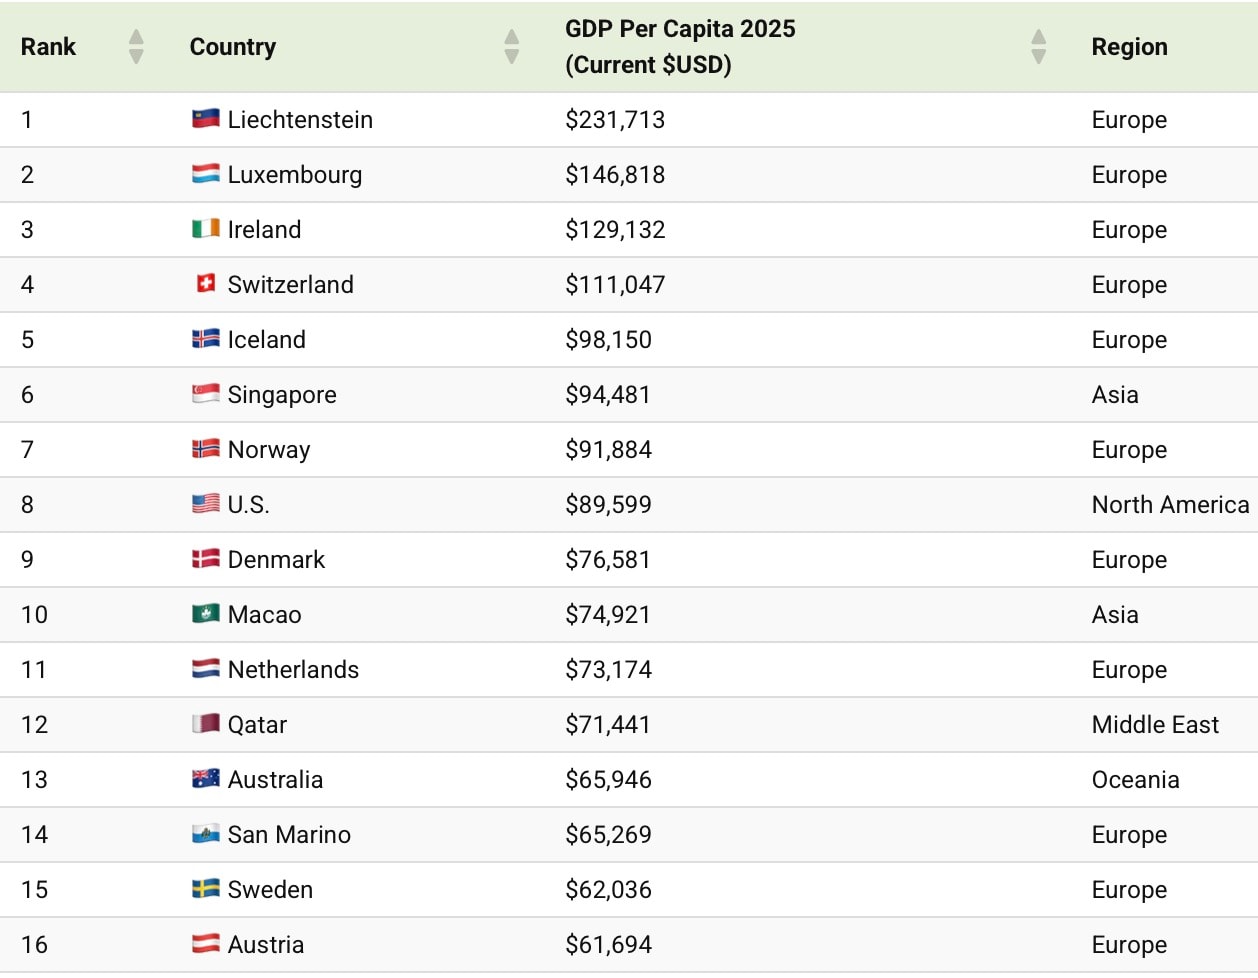This screenshot has width=1258, height=978.
Task: Click the Netherlands country name
Action: point(293,670)
